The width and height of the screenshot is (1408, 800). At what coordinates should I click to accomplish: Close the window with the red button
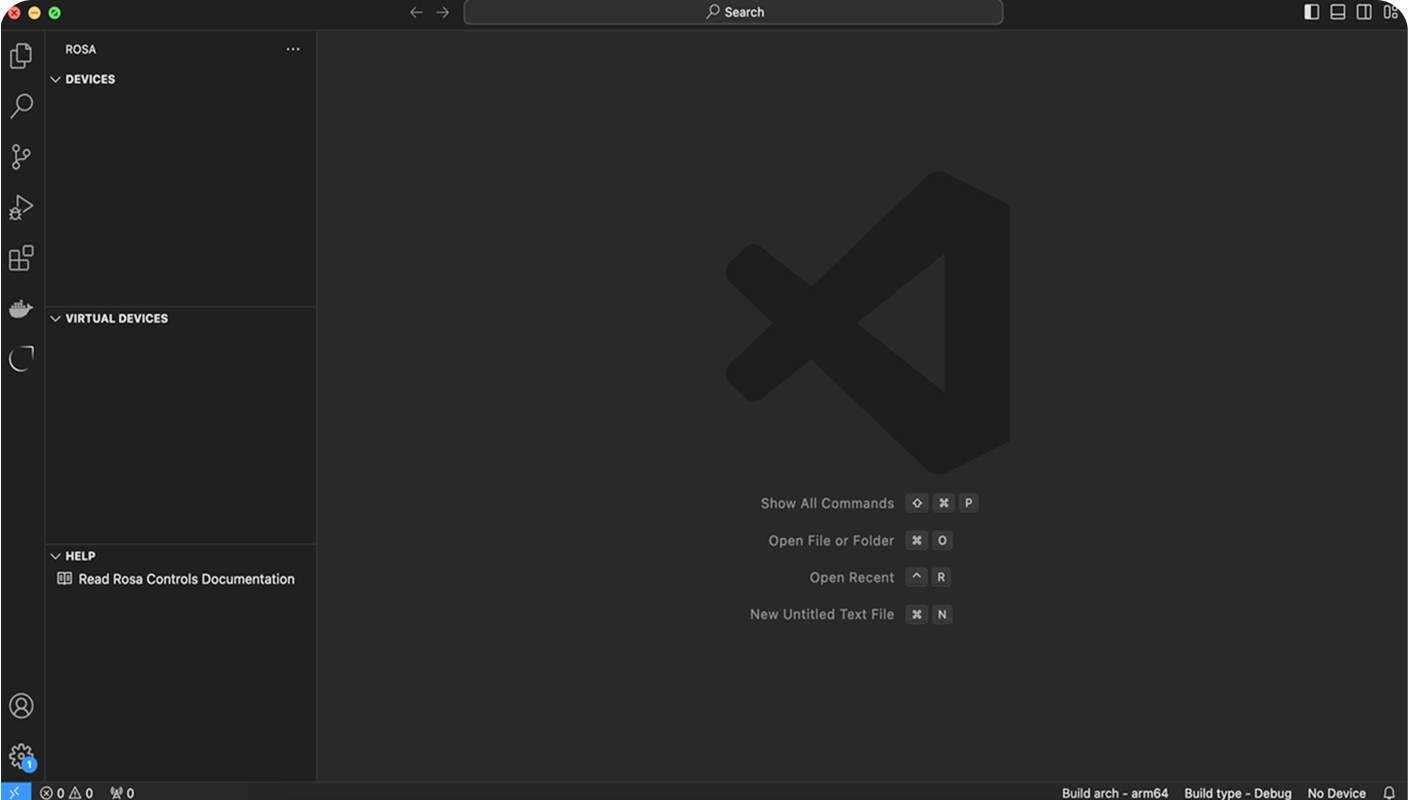[x=14, y=13]
